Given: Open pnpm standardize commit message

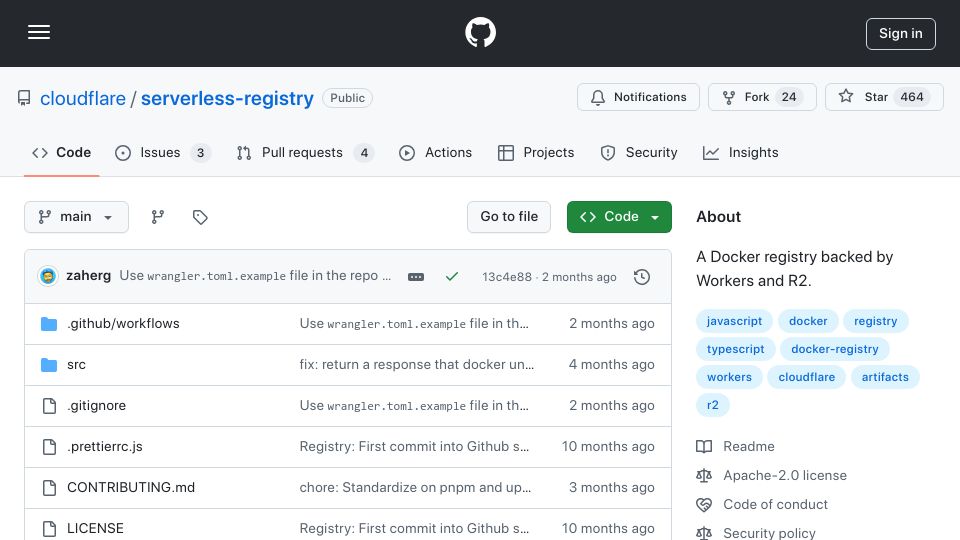Looking at the screenshot, I should point(415,487).
